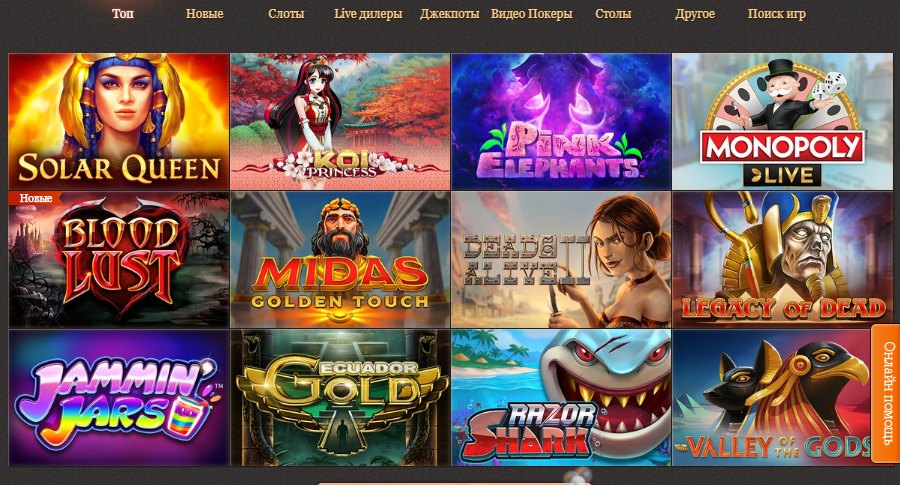Open the Поиск игр search tab
Image resolution: width=900 pixels, height=485 pixels.
[777, 14]
